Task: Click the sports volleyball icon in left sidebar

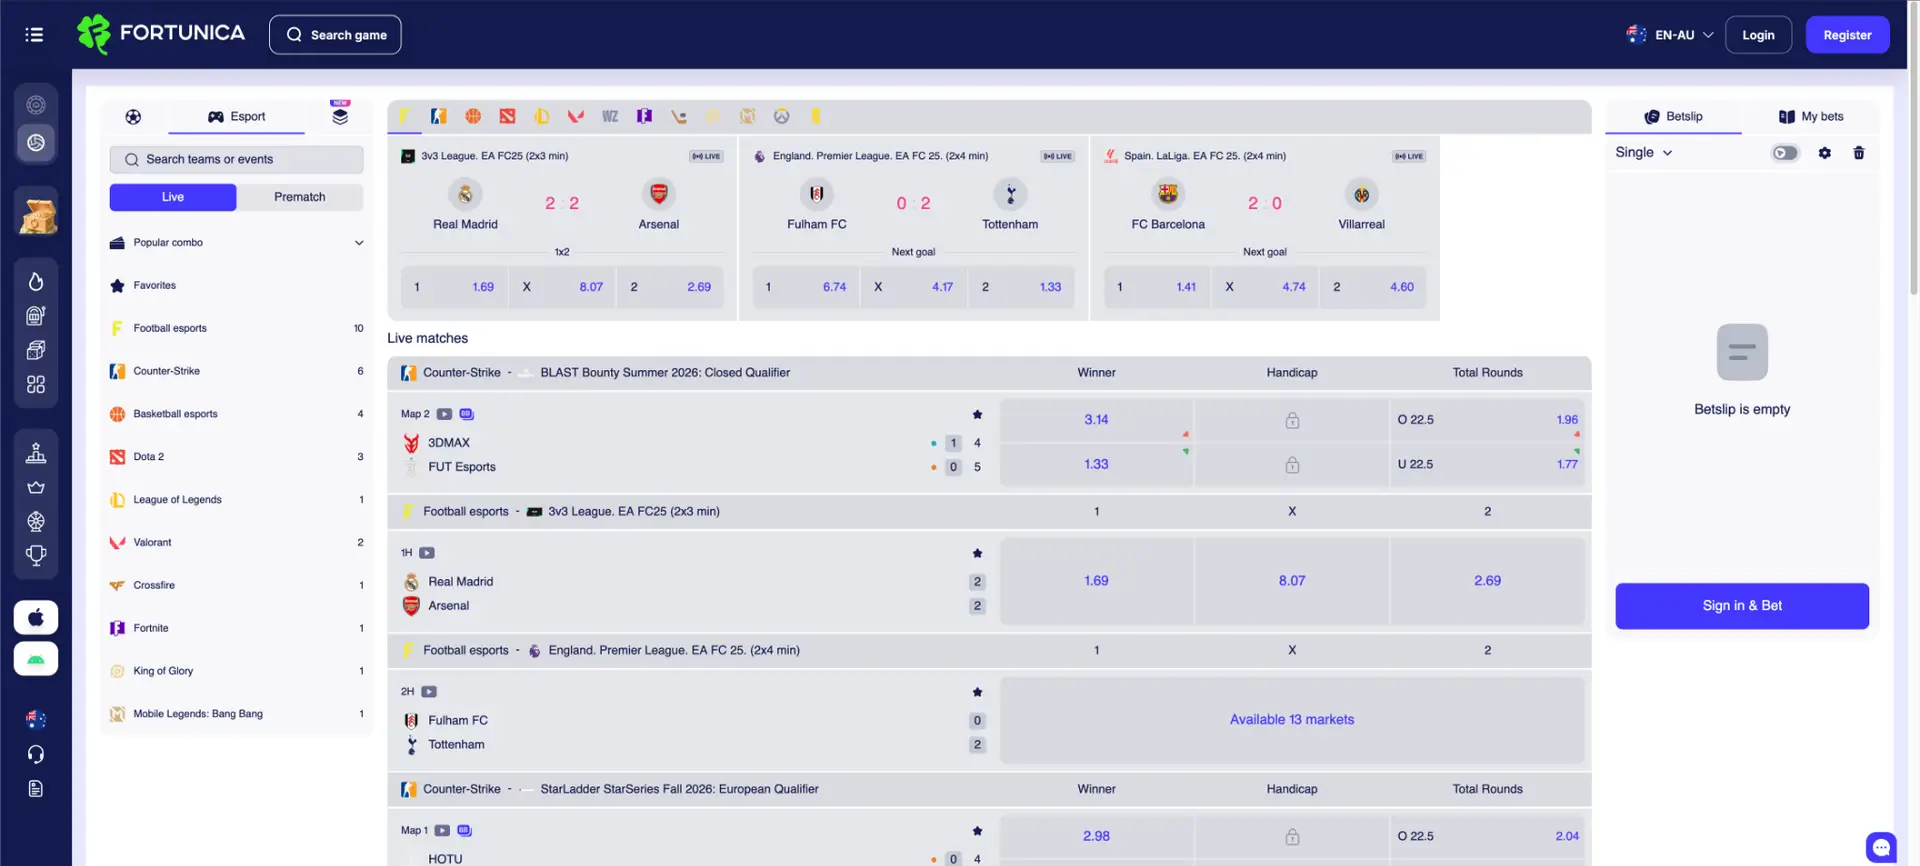Action: tap(36, 142)
